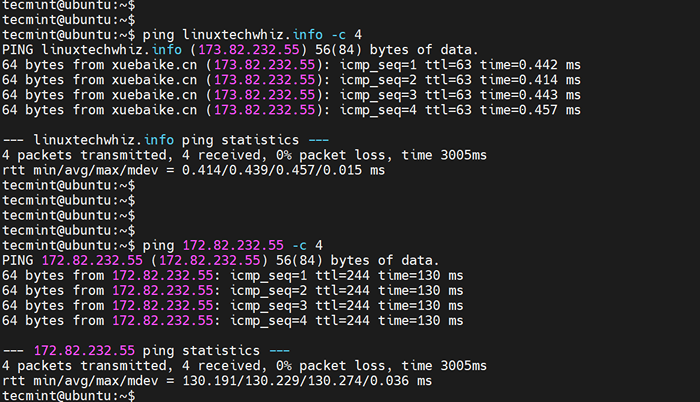Click the last empty prompt at the bottom

point(68,396)
